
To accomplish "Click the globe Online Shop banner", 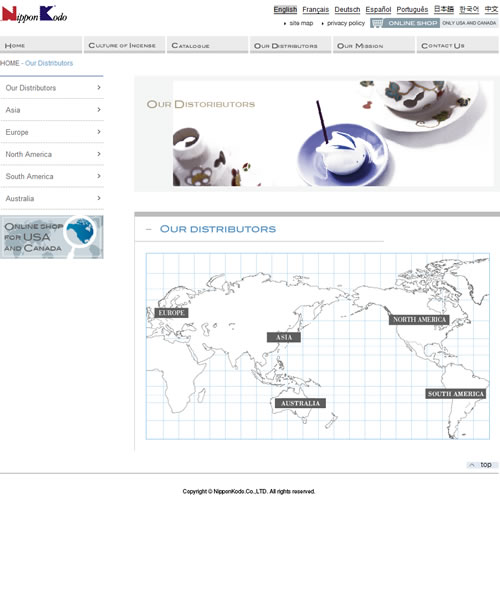I will 52,237.
